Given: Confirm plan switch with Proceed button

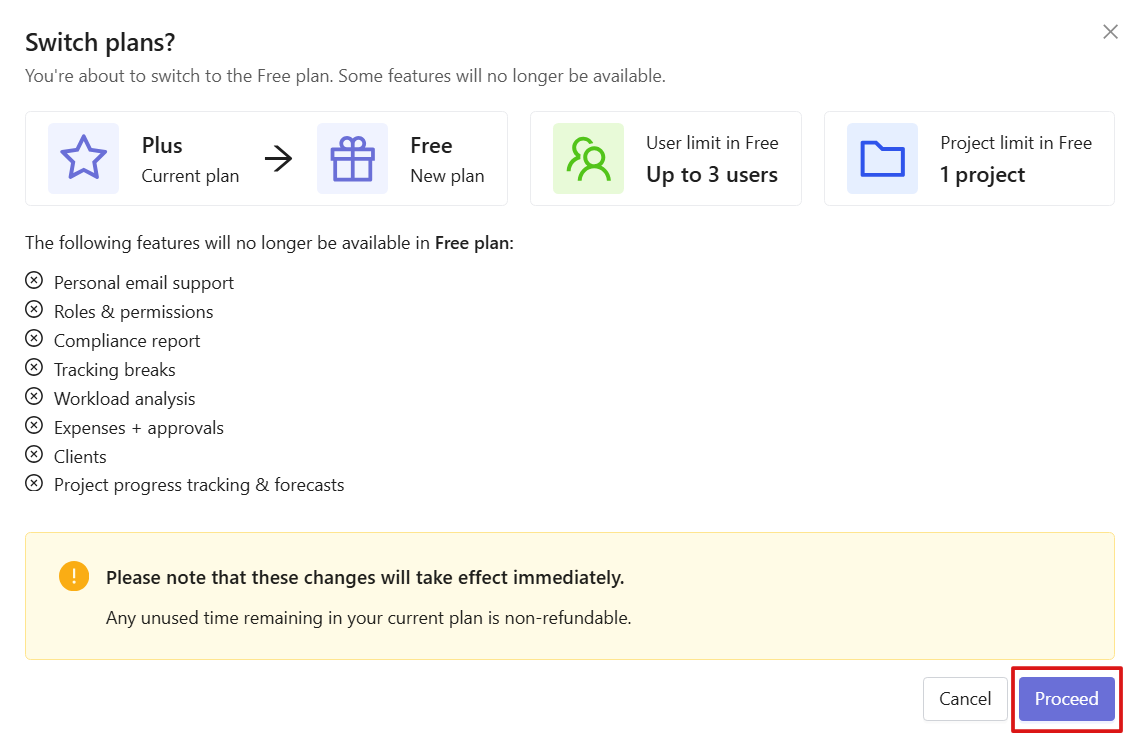Looking at the screenshot, I should 1066,699.
